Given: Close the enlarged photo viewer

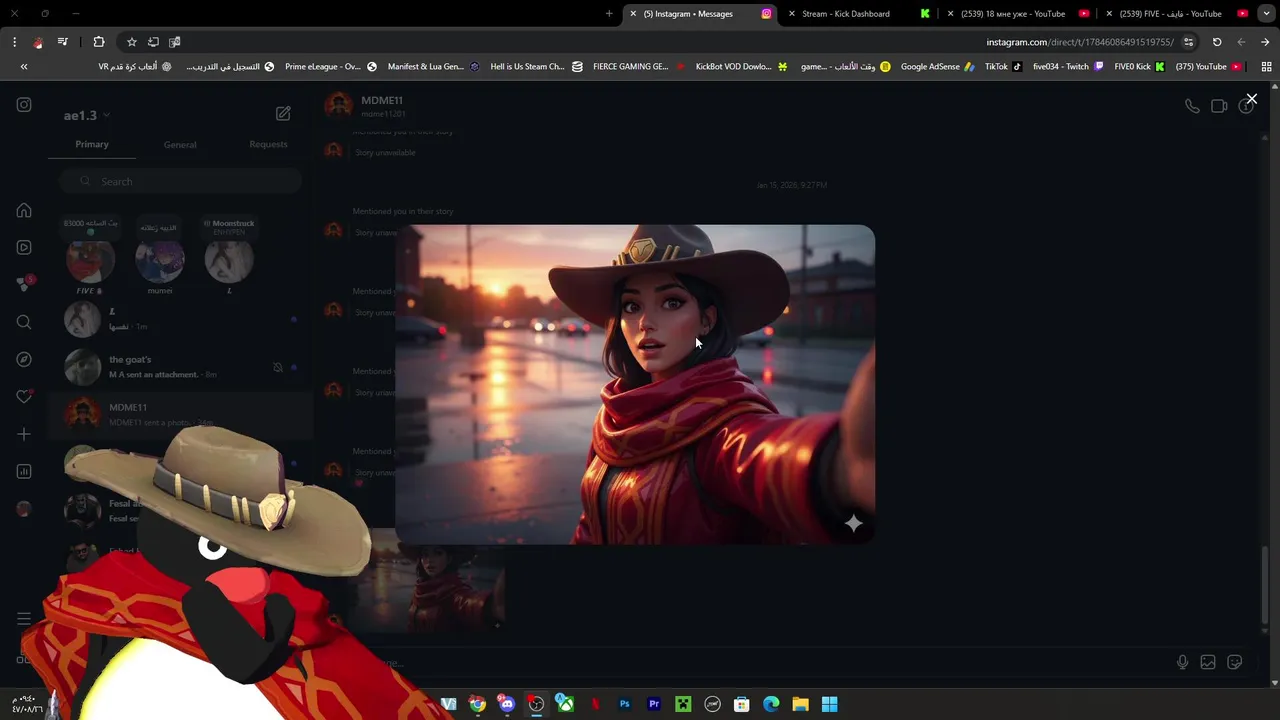Looking at the screenshot, I should (1251, 99).
